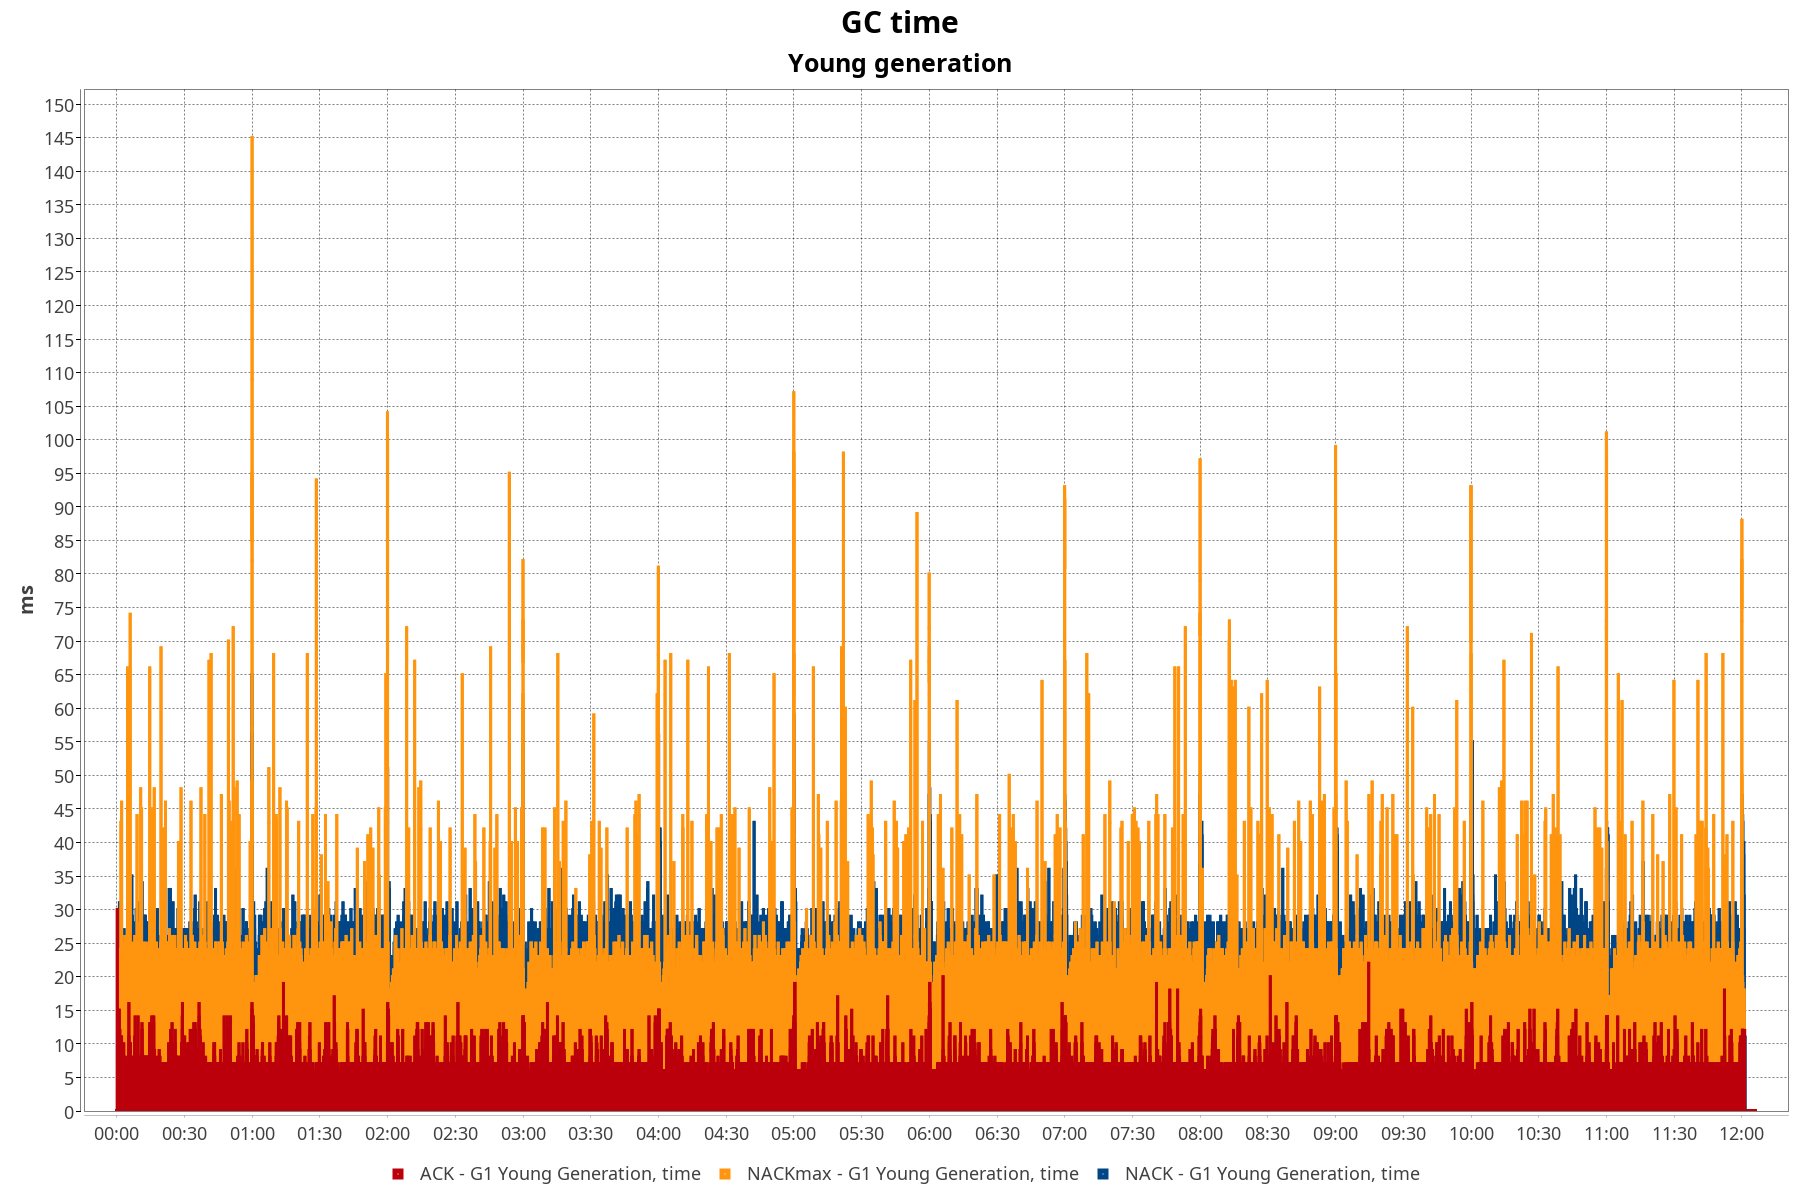Select the orange spike just above 105 at 05:00
This screenshot has height=1200, width=1800.
click(794, 394)
